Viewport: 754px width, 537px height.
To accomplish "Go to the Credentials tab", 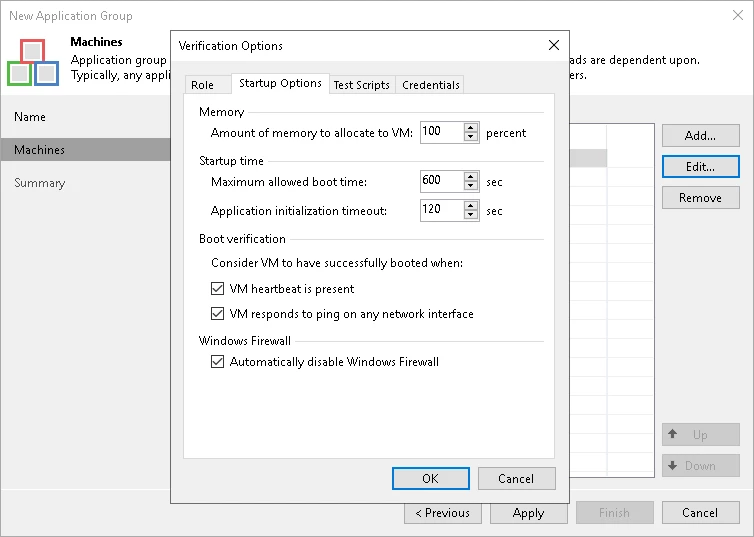I will (431, 85).
